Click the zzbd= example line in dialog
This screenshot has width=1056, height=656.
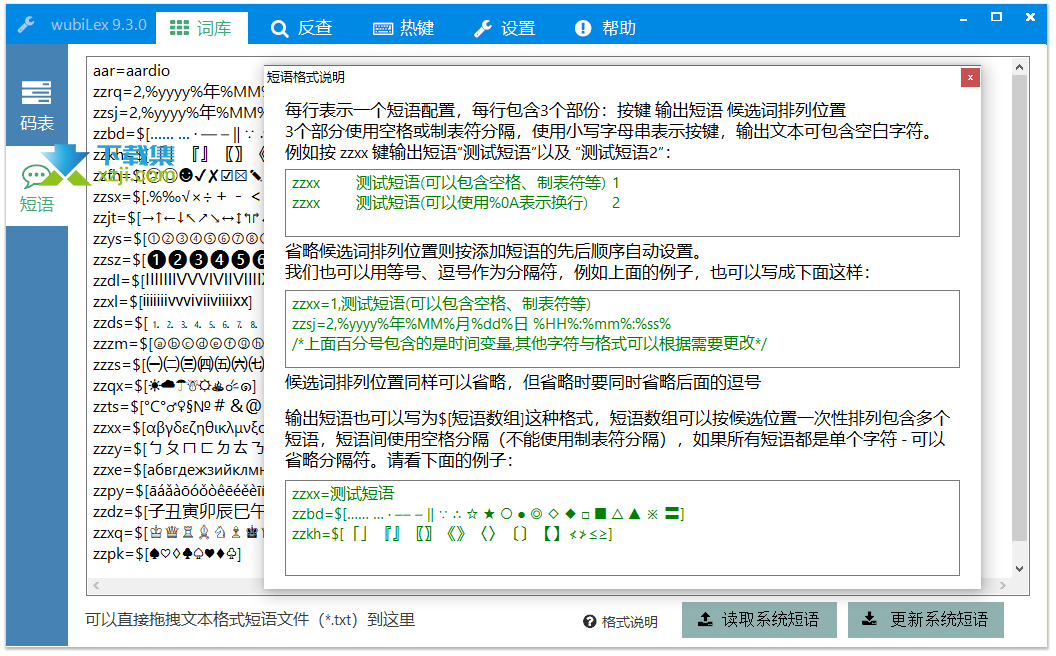tap(488, 514)
